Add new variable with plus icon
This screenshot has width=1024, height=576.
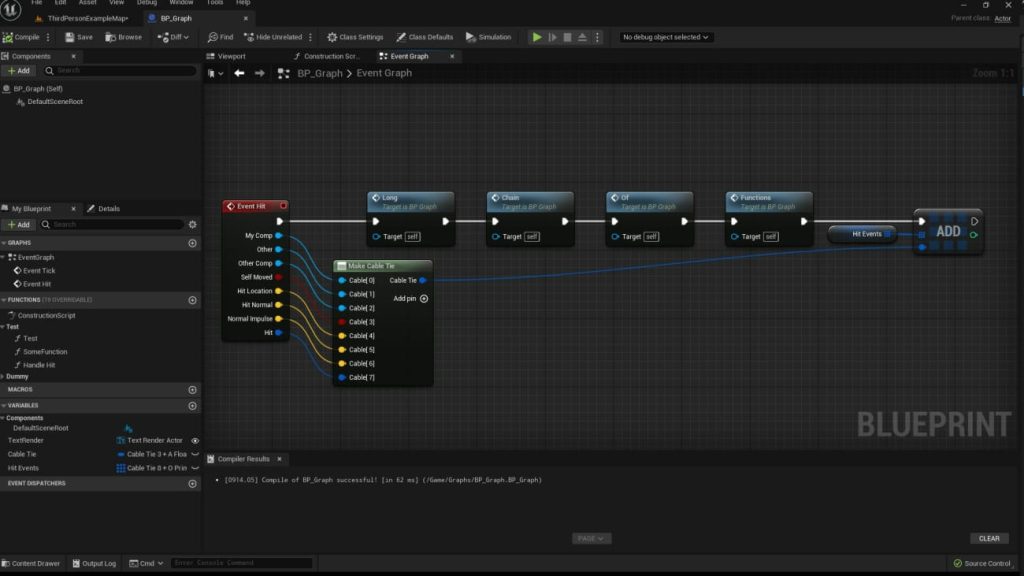click(x=192, y=406)
